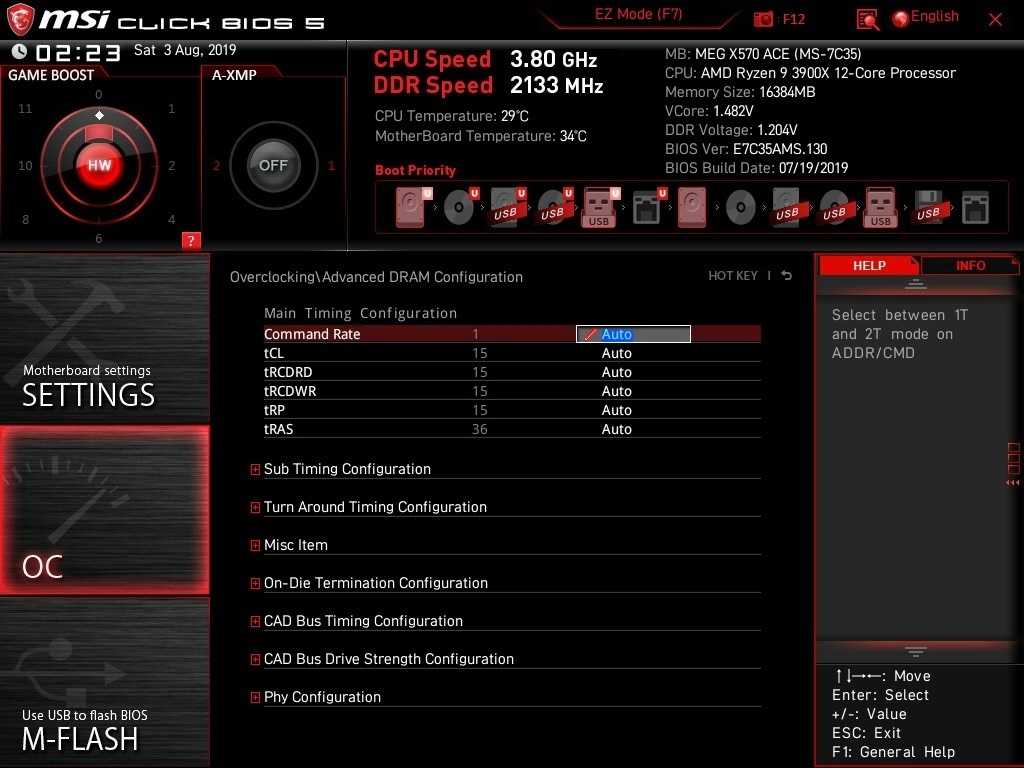
Task: Click the MSI dragon shield logo
Action: (x=20, y=19)
